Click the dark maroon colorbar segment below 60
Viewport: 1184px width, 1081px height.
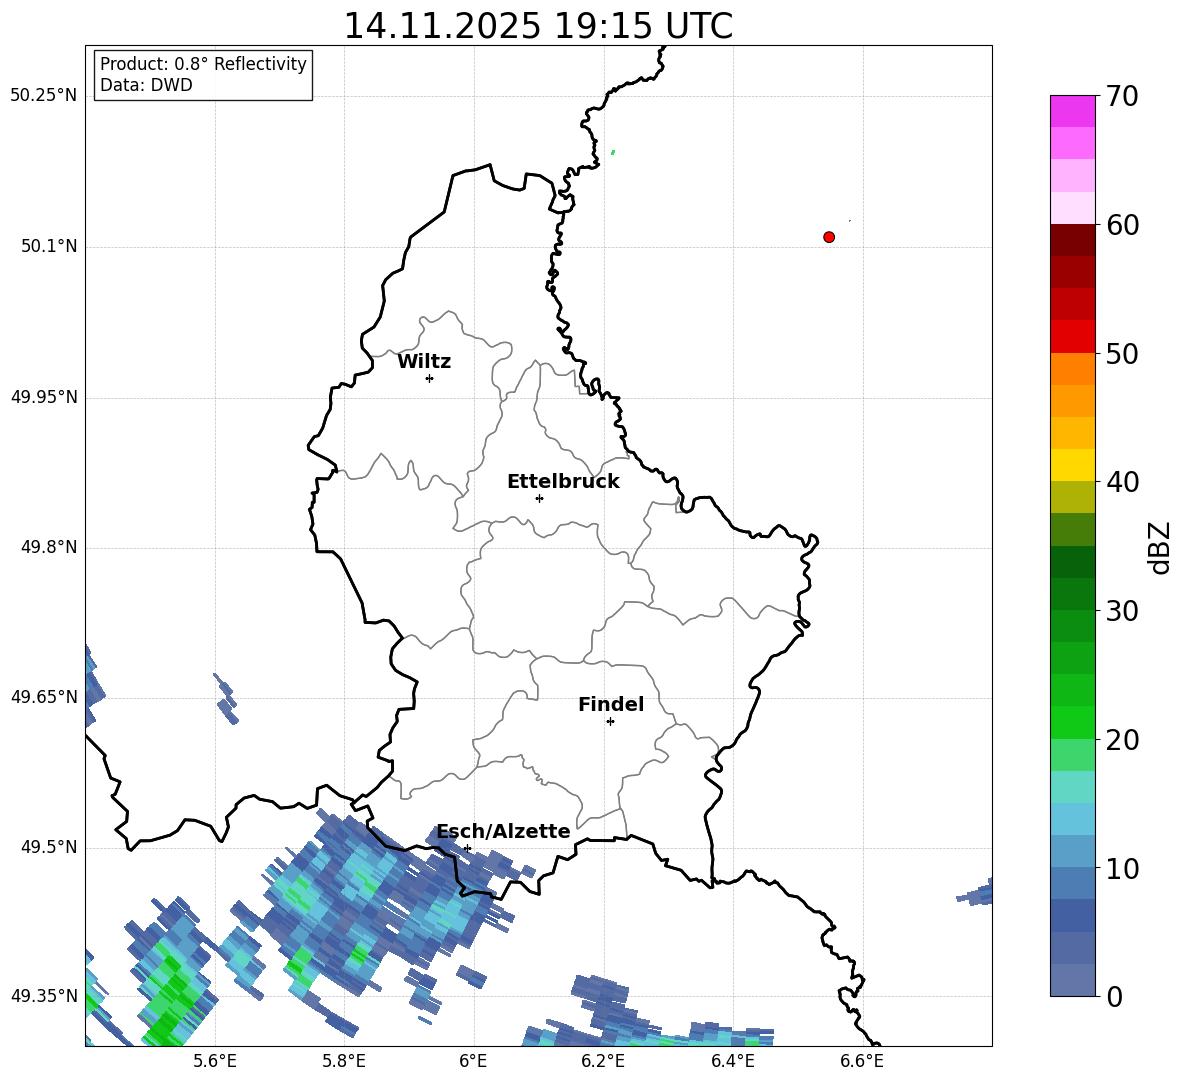pos(1073,240)
